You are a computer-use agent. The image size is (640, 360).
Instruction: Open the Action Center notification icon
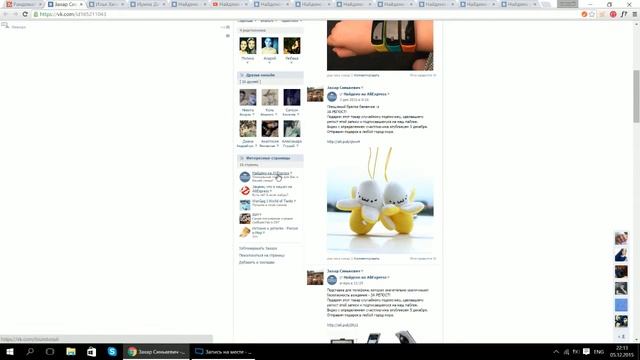(586, 351)
